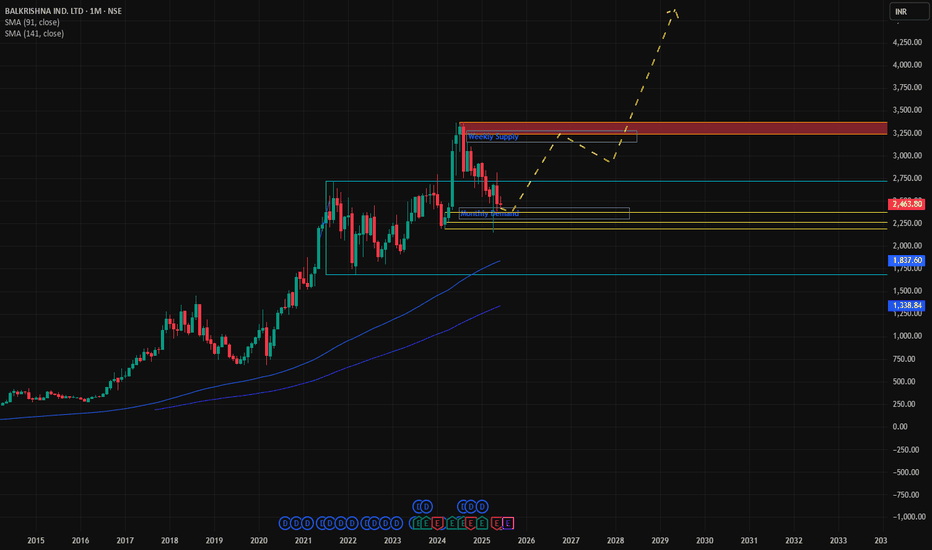Click the 2030 label on time axis
The width and height of the screenshot is (932, 550).
[x=704, y=540]
